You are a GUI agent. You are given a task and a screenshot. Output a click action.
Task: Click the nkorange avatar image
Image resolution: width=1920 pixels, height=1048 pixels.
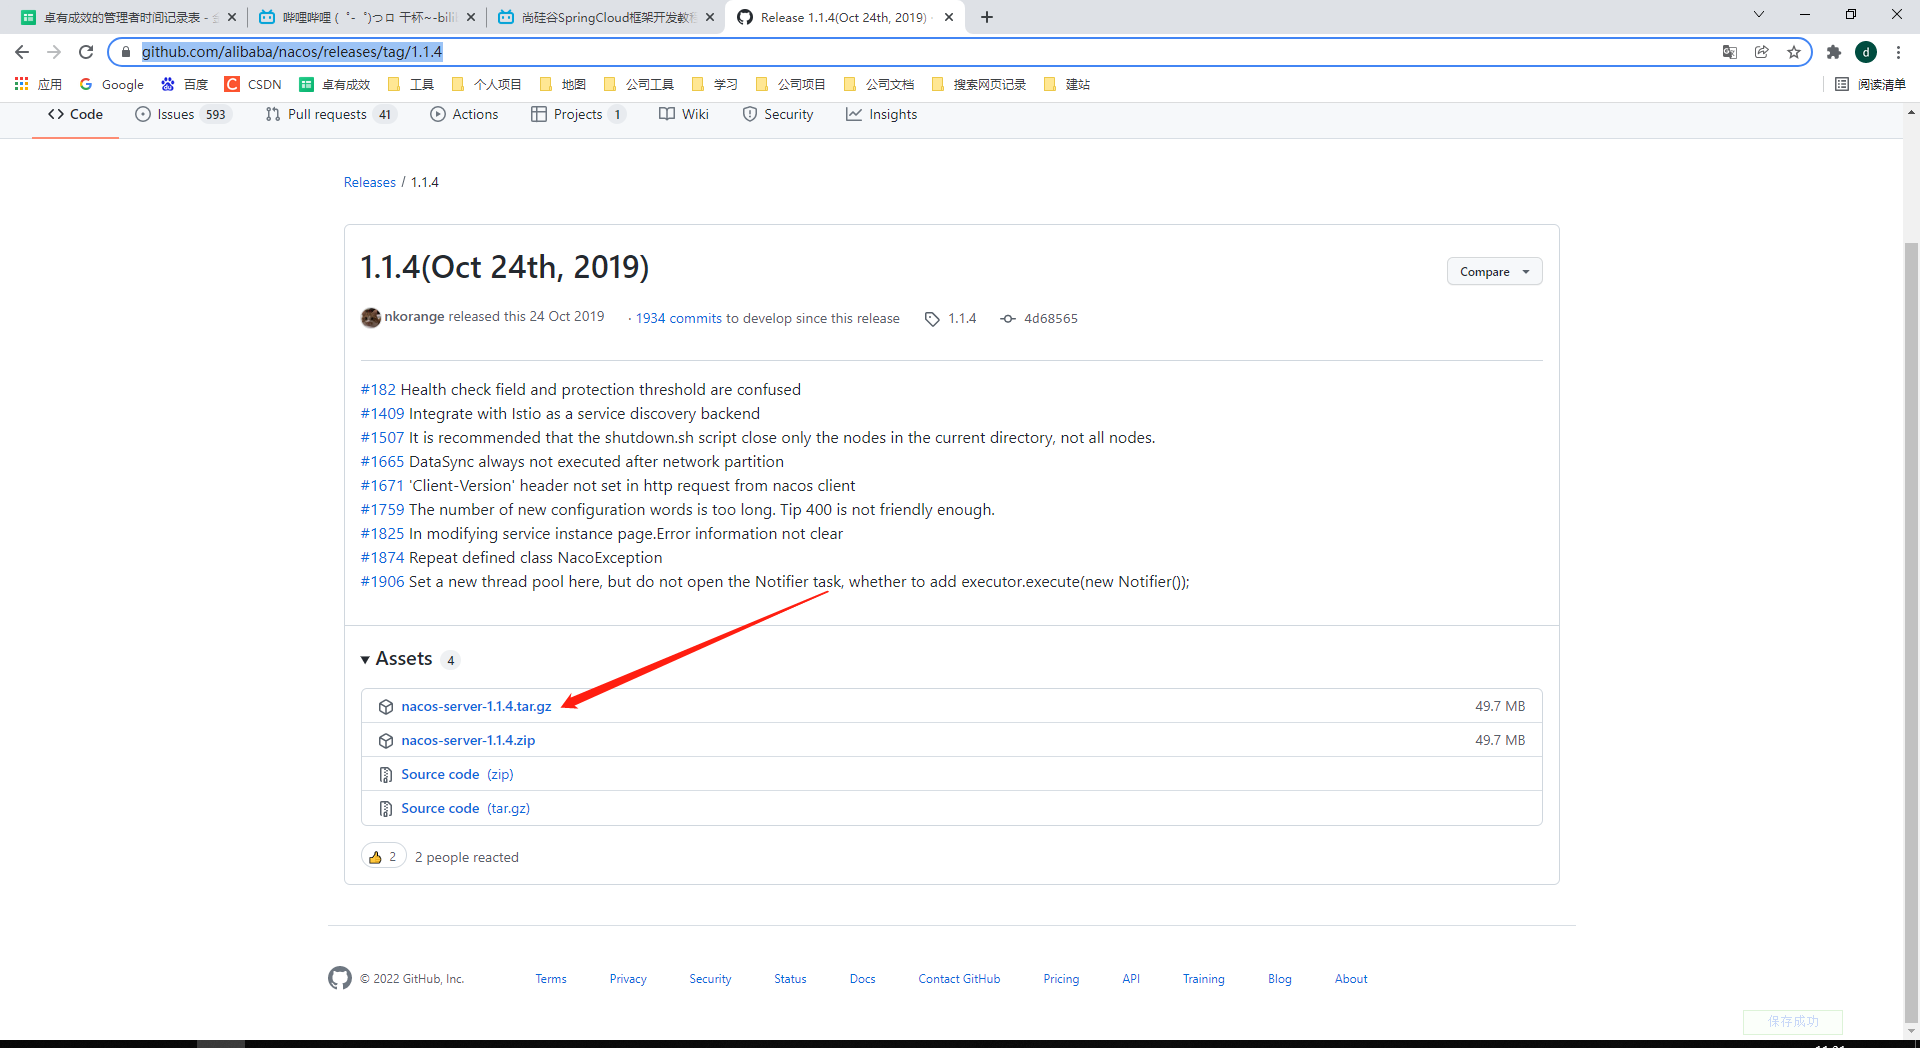[x=371, y=318]
